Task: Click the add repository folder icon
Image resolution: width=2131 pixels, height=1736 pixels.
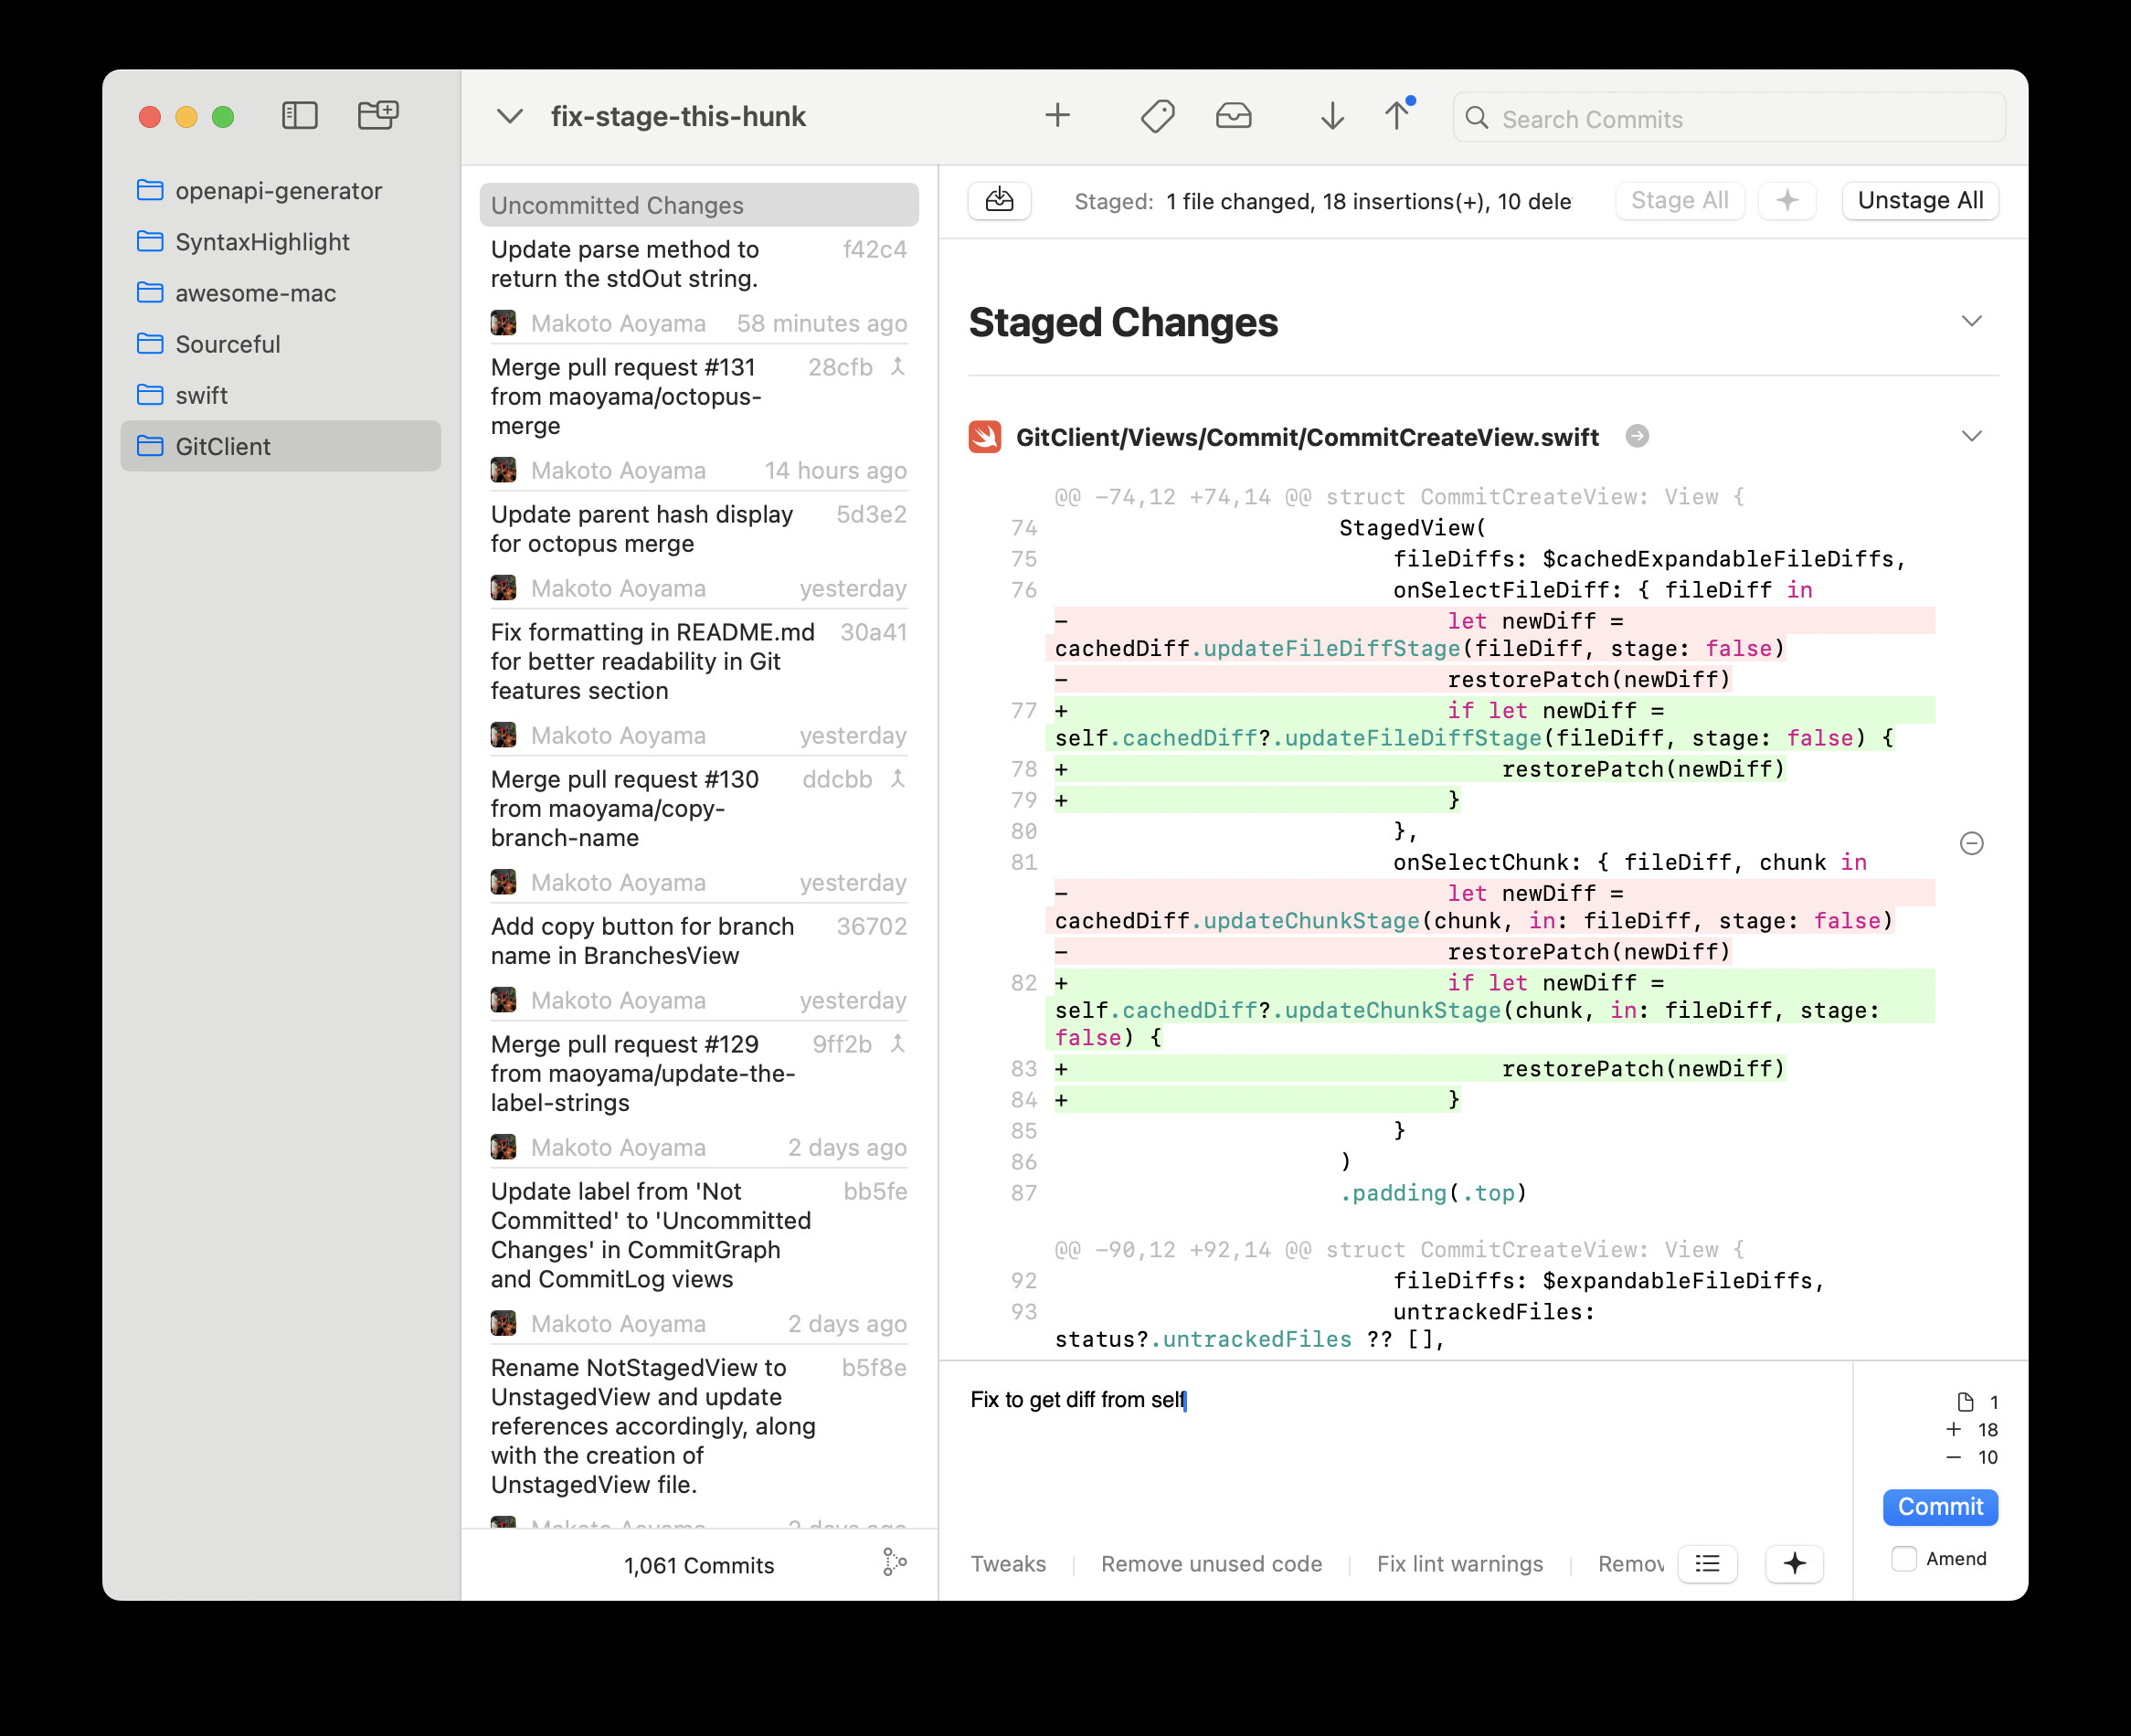Action: (378, 116)
